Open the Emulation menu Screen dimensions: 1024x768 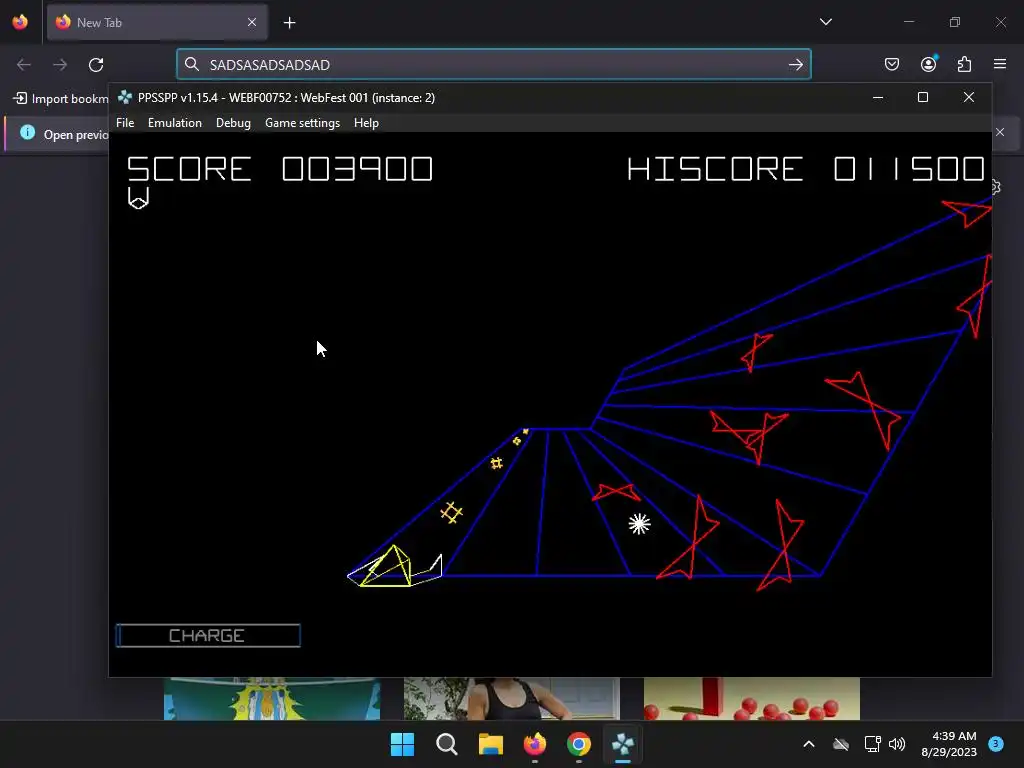(174, 123)
